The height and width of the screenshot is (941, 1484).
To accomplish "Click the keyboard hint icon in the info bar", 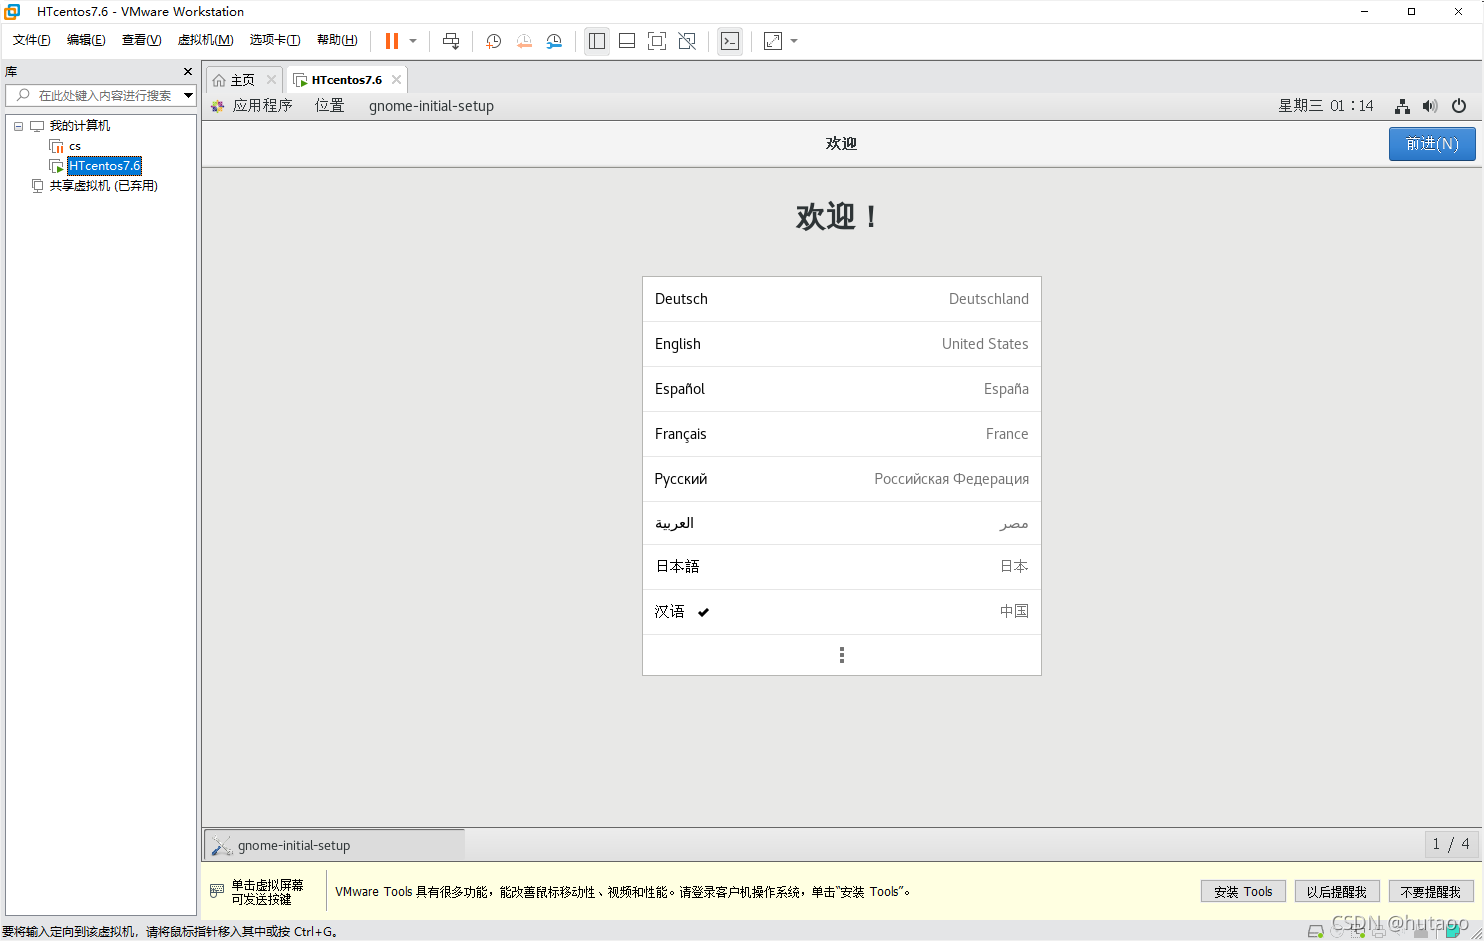I will pos(217,891).
